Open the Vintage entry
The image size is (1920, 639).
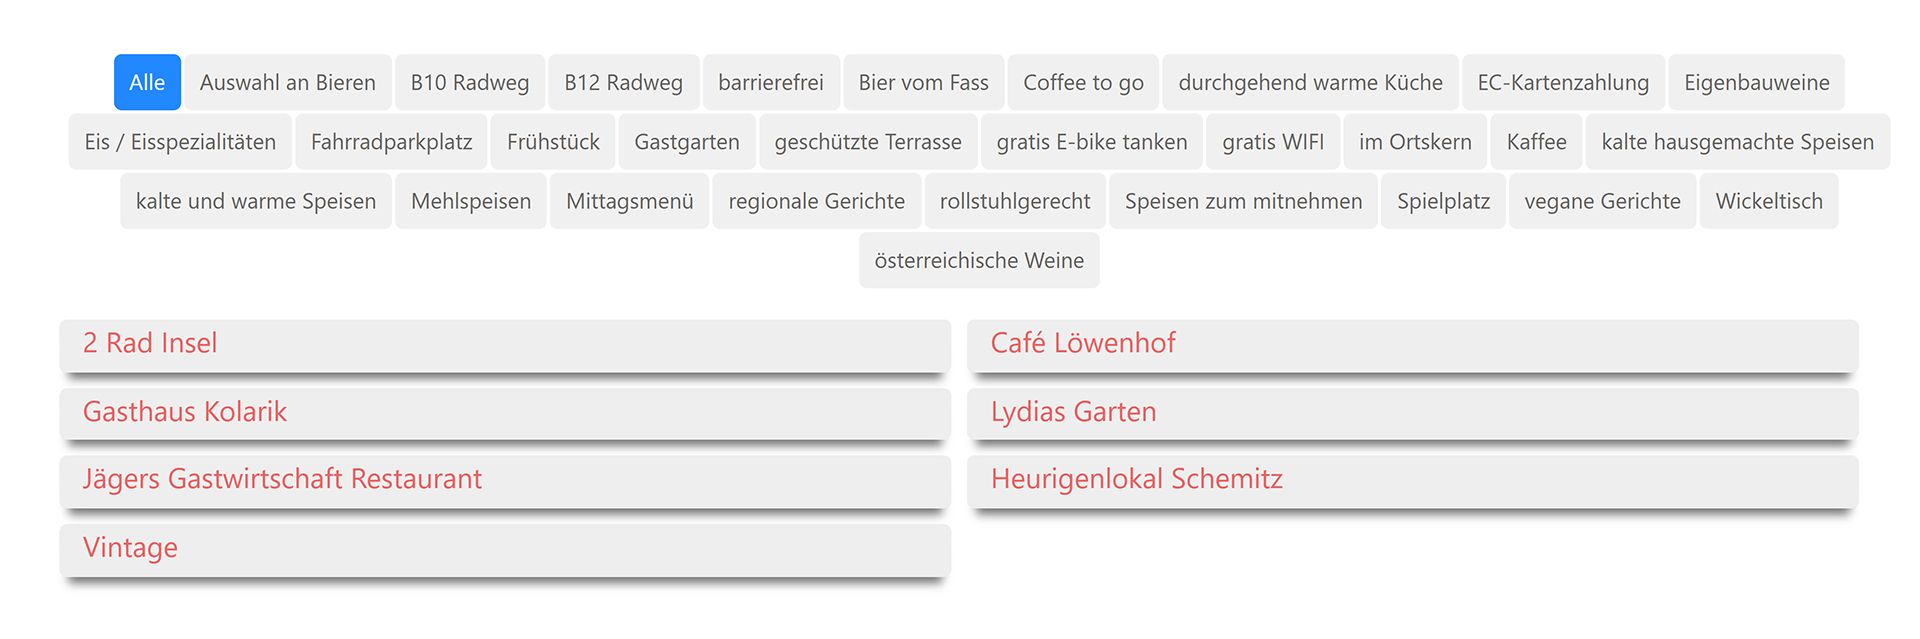point(129,548)
